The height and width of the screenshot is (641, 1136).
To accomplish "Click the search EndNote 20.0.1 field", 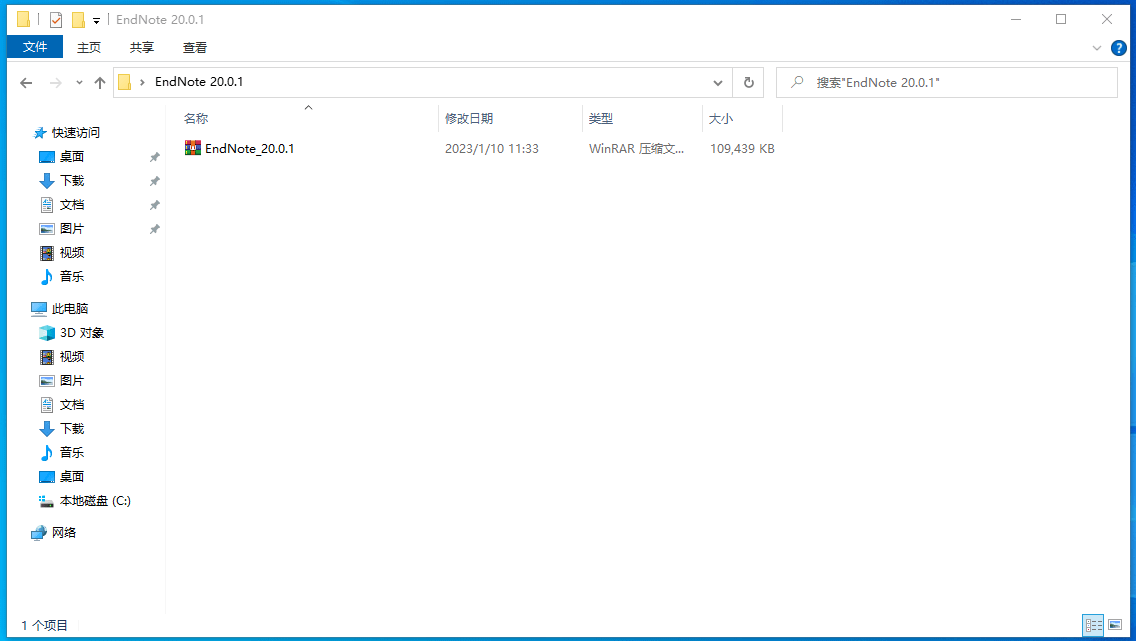I will (947, 83).
